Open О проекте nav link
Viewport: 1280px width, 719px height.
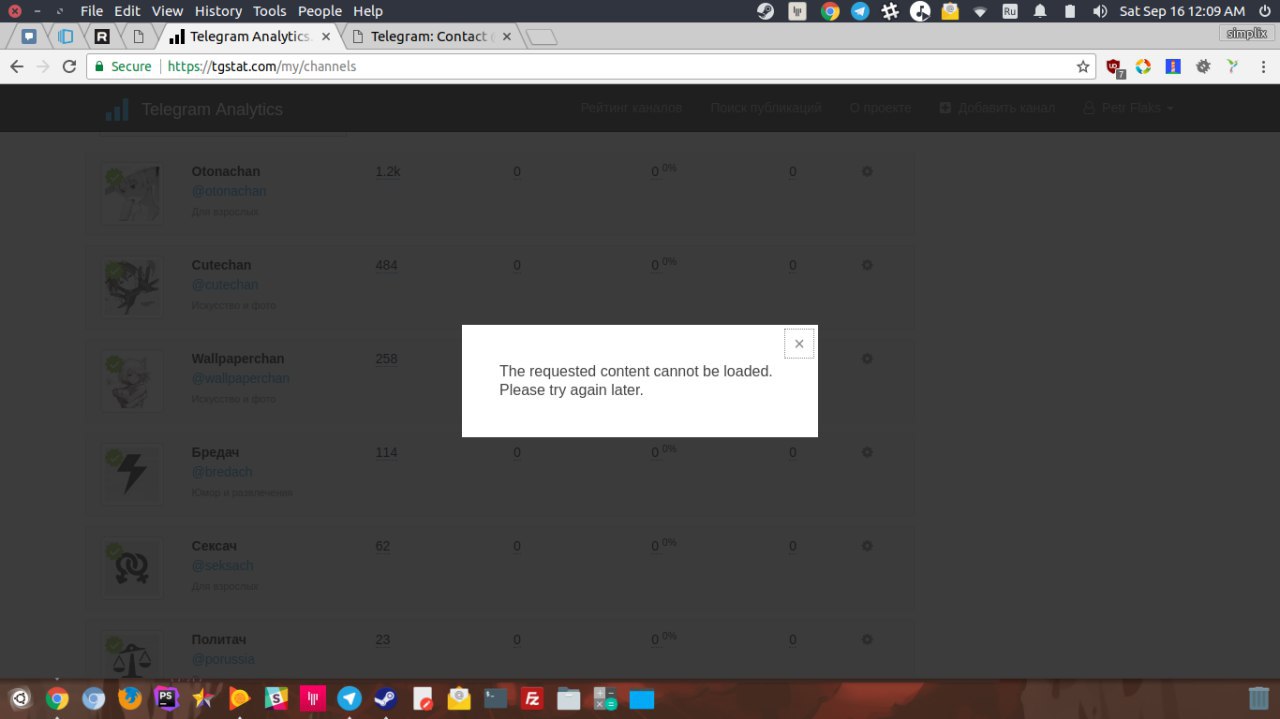(880, 108)
